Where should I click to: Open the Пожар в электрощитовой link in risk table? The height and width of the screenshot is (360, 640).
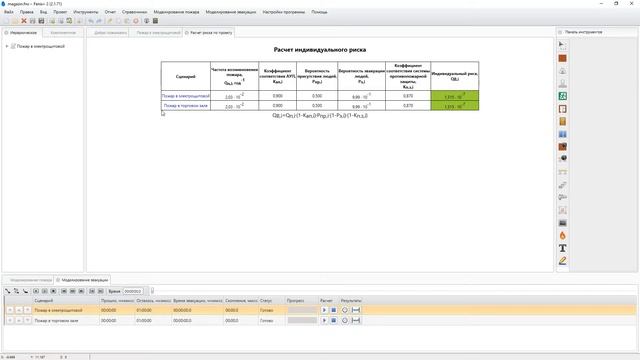click(186, 96)
